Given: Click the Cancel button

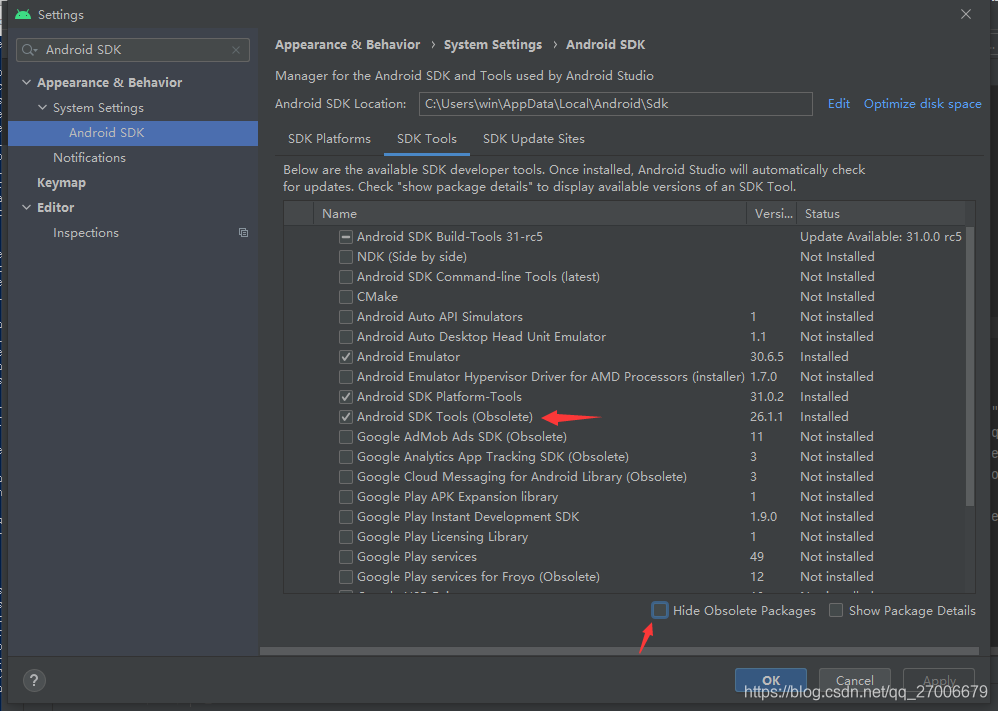Looking at the screenshot, I should [x=854, y=680].
